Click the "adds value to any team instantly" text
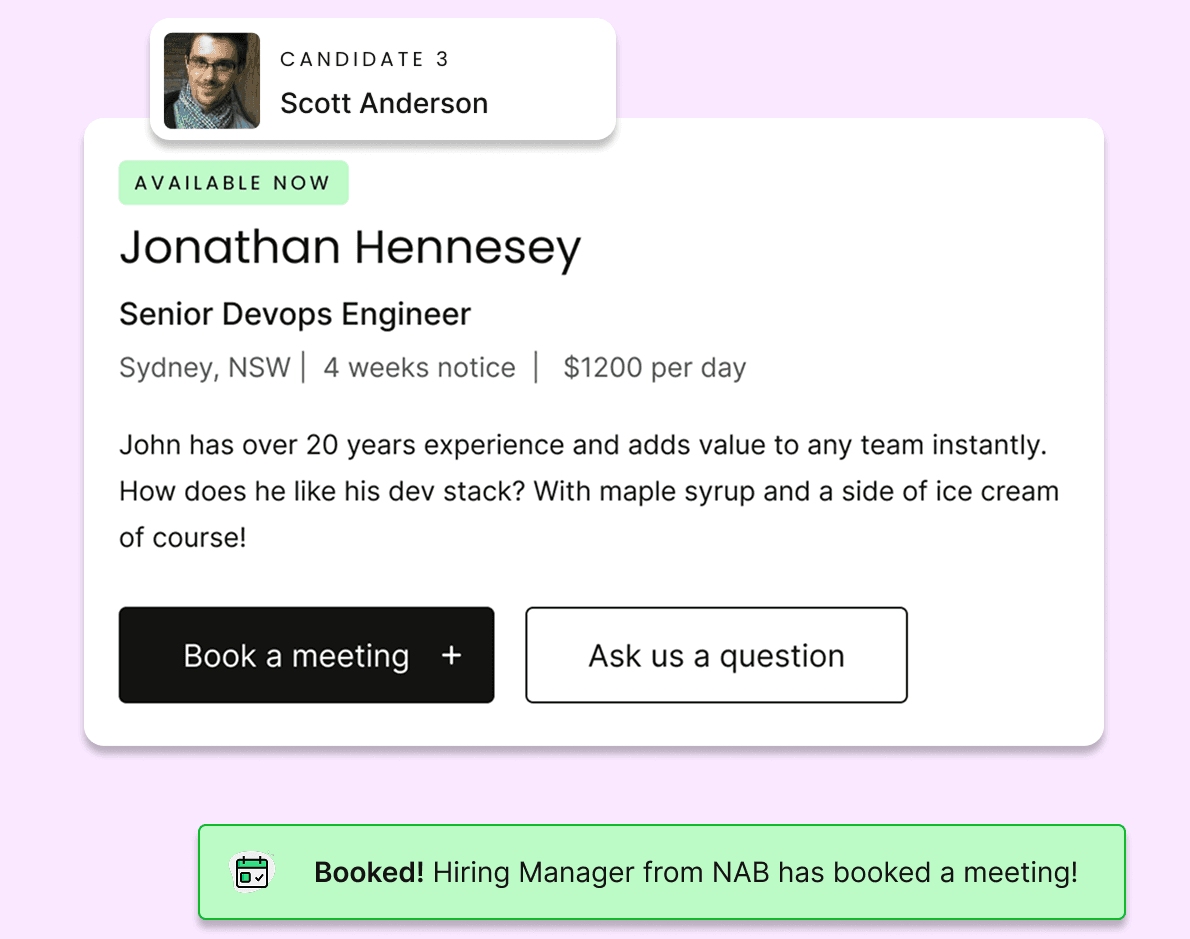This screenshot has width=1190, height=939. [x=837, y=444]
